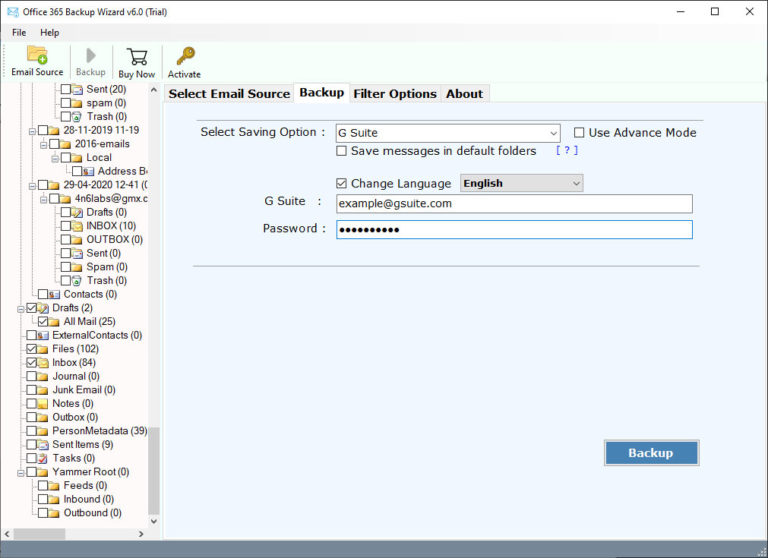Click the app icon in title bar
Viewport: 768px width, 558px height.
click(x=12, y=12)
